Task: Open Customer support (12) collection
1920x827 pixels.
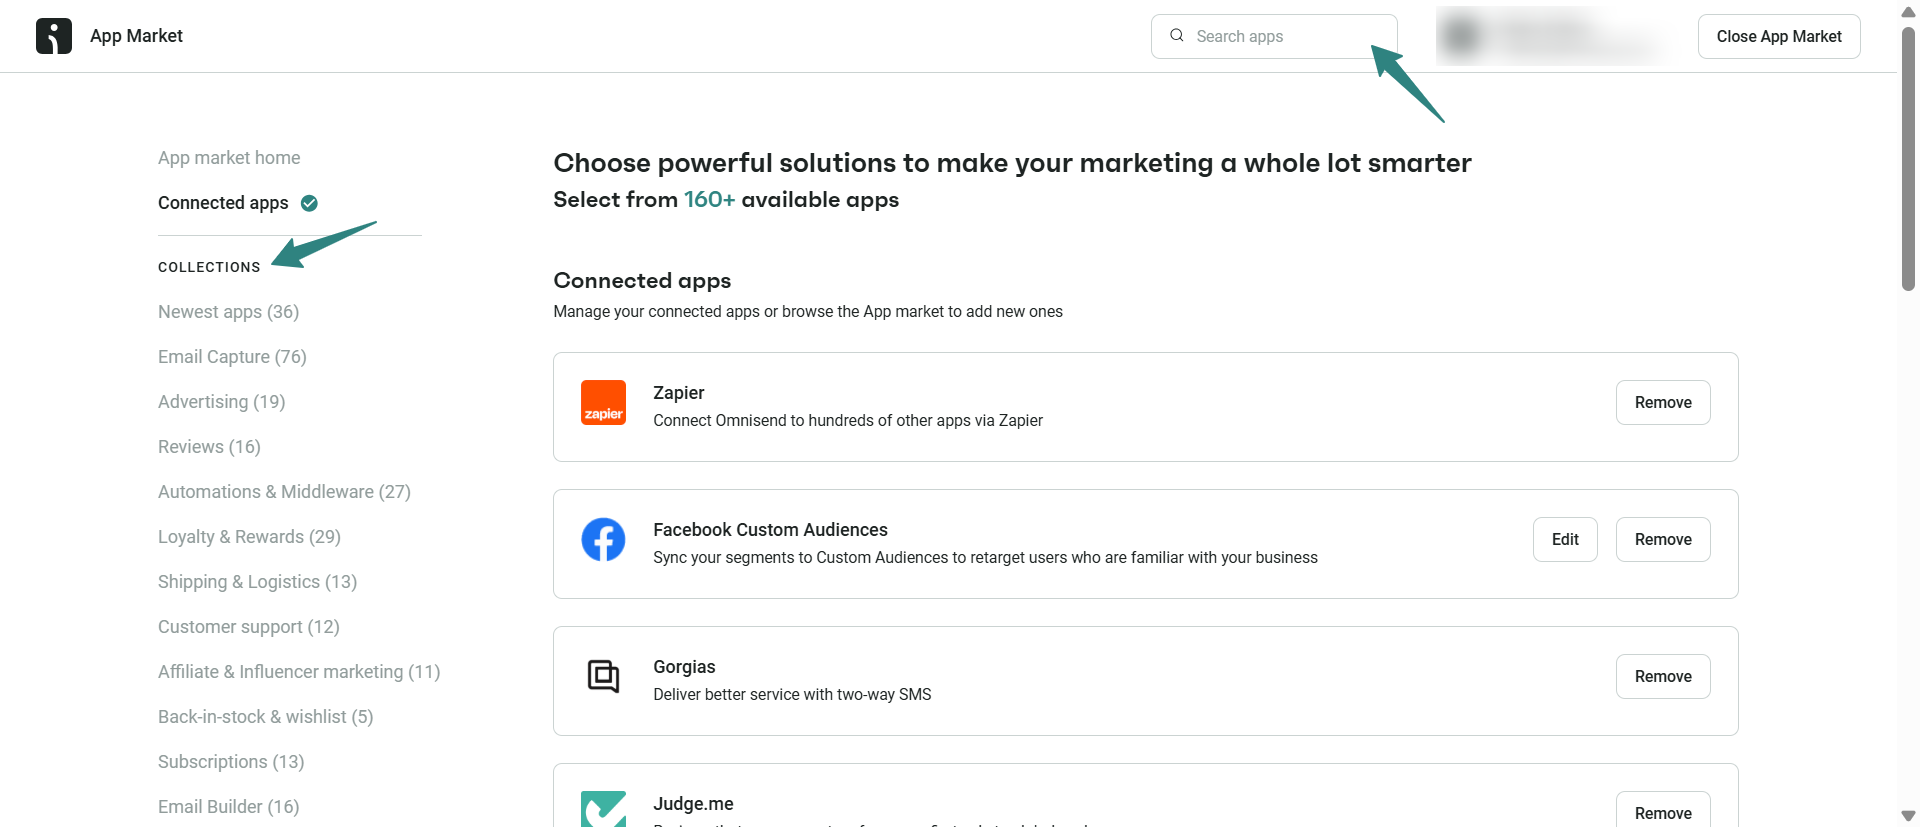Action: 249,627
